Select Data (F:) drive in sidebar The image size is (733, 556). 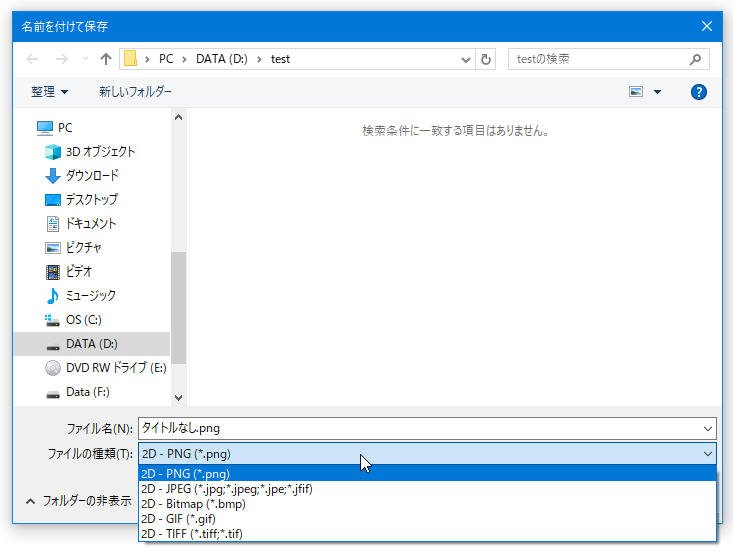(77, 392)
